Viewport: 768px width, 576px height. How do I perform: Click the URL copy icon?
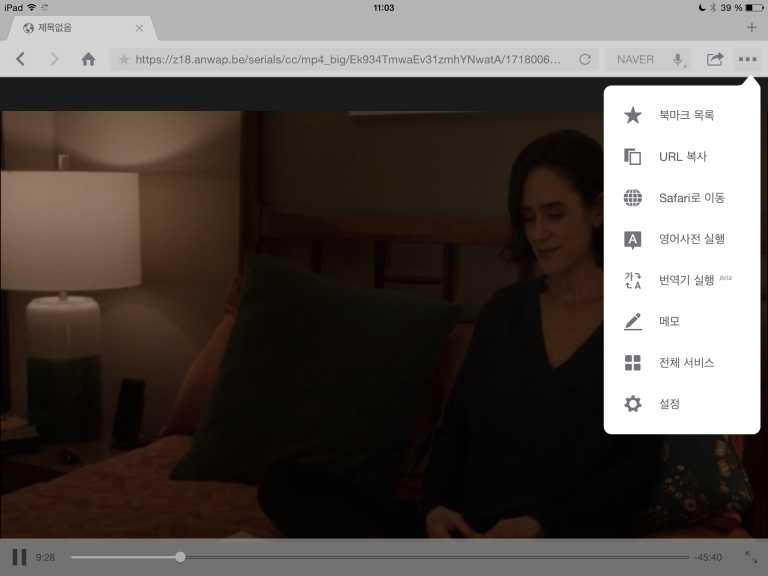(x=632, y=157)
